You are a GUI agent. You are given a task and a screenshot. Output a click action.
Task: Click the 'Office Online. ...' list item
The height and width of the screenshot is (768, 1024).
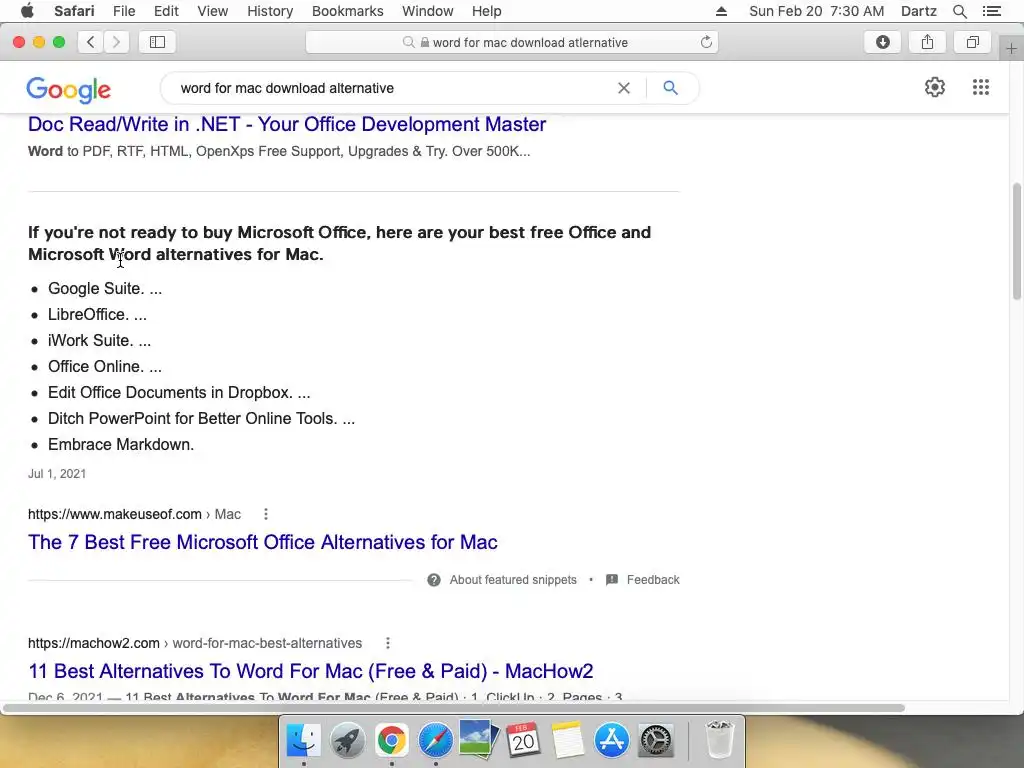(x=104, y=367)
